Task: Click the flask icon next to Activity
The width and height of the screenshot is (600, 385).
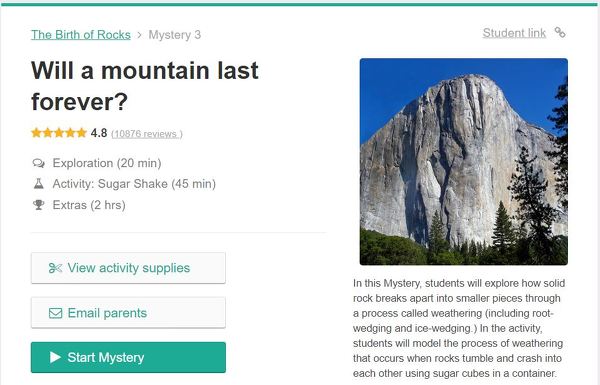Action: point(39,184)
